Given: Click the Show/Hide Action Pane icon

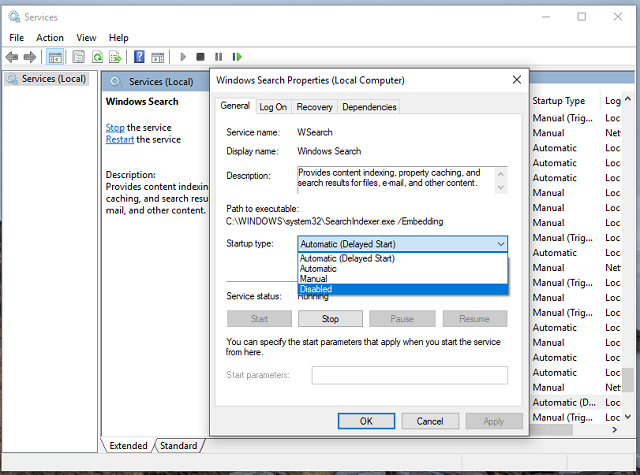Looking at the screenshot, I should pyautogui.click(x=158, y=57).
